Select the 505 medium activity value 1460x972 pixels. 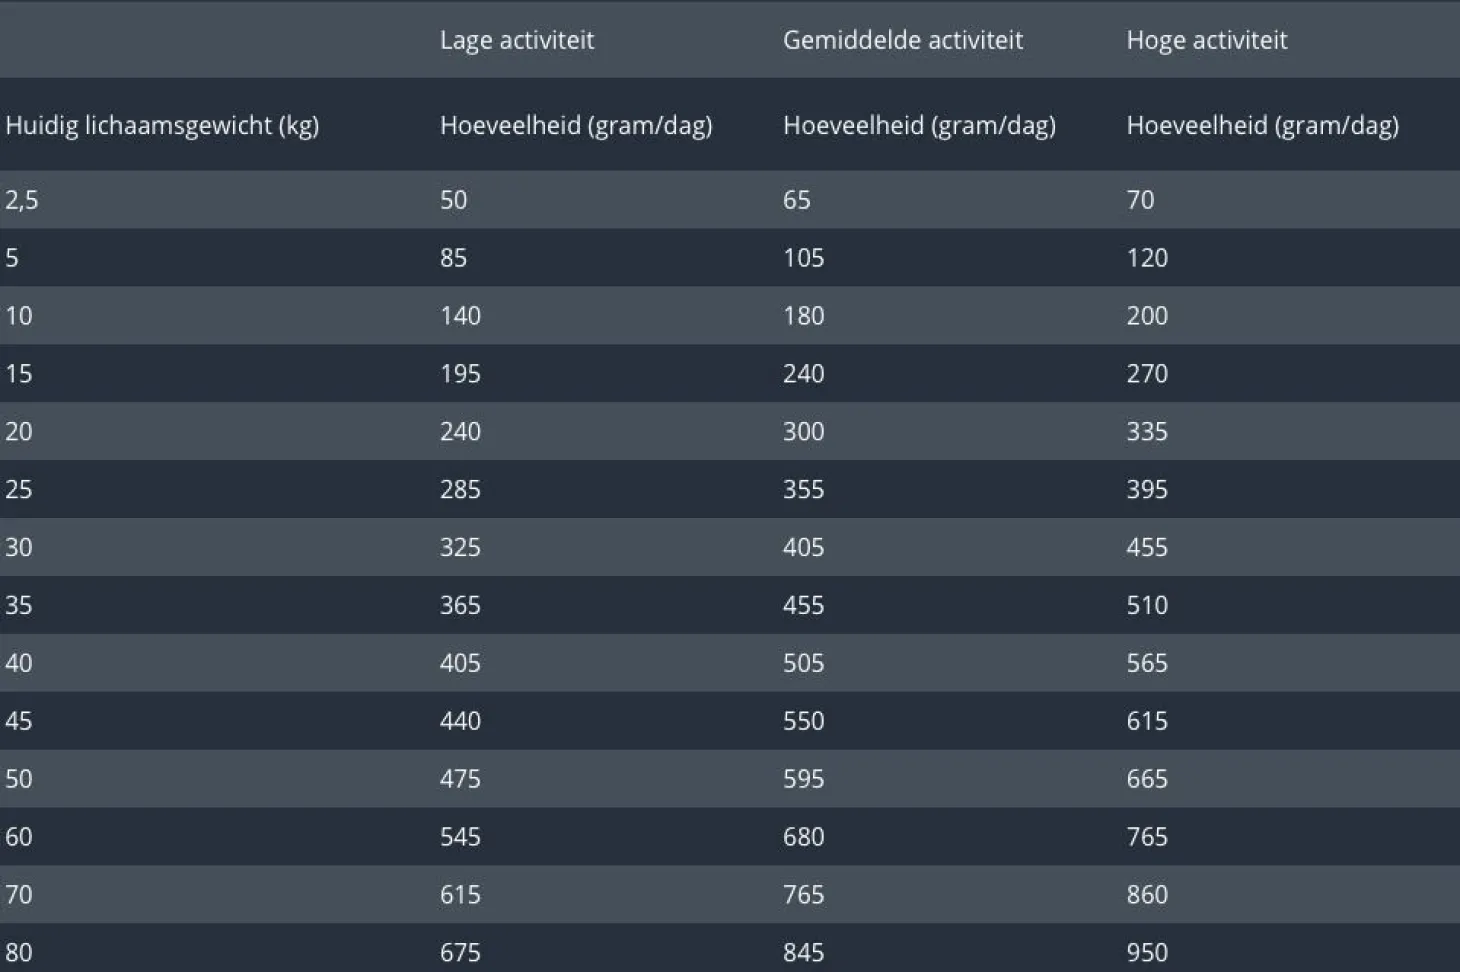(803, 663)
